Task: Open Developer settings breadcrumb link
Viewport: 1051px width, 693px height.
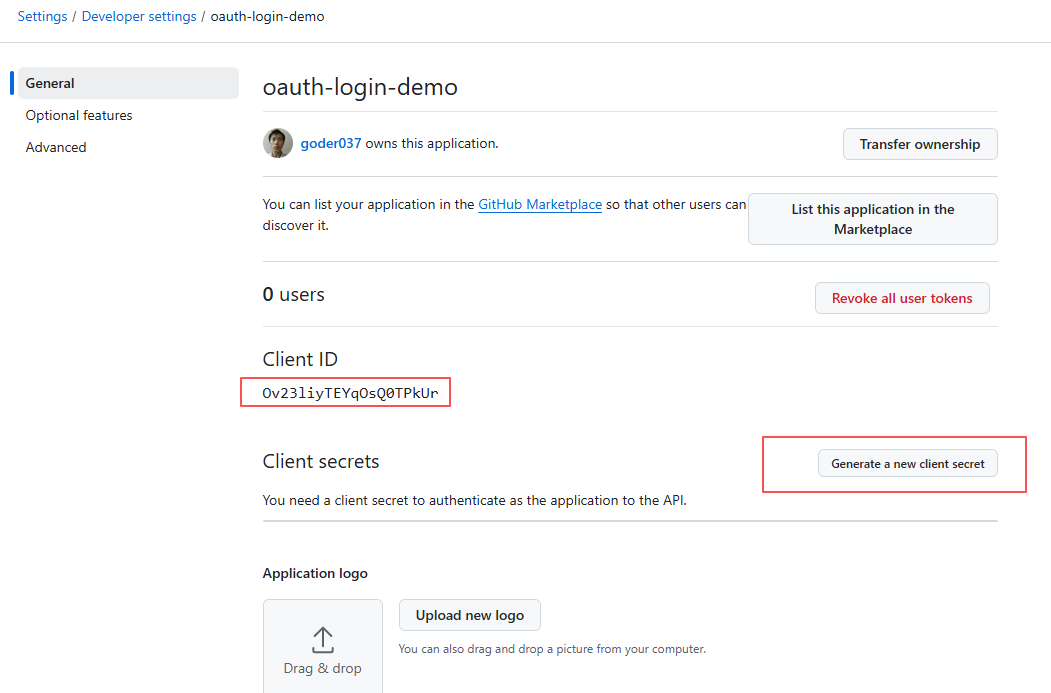Action: click(139, 16)
